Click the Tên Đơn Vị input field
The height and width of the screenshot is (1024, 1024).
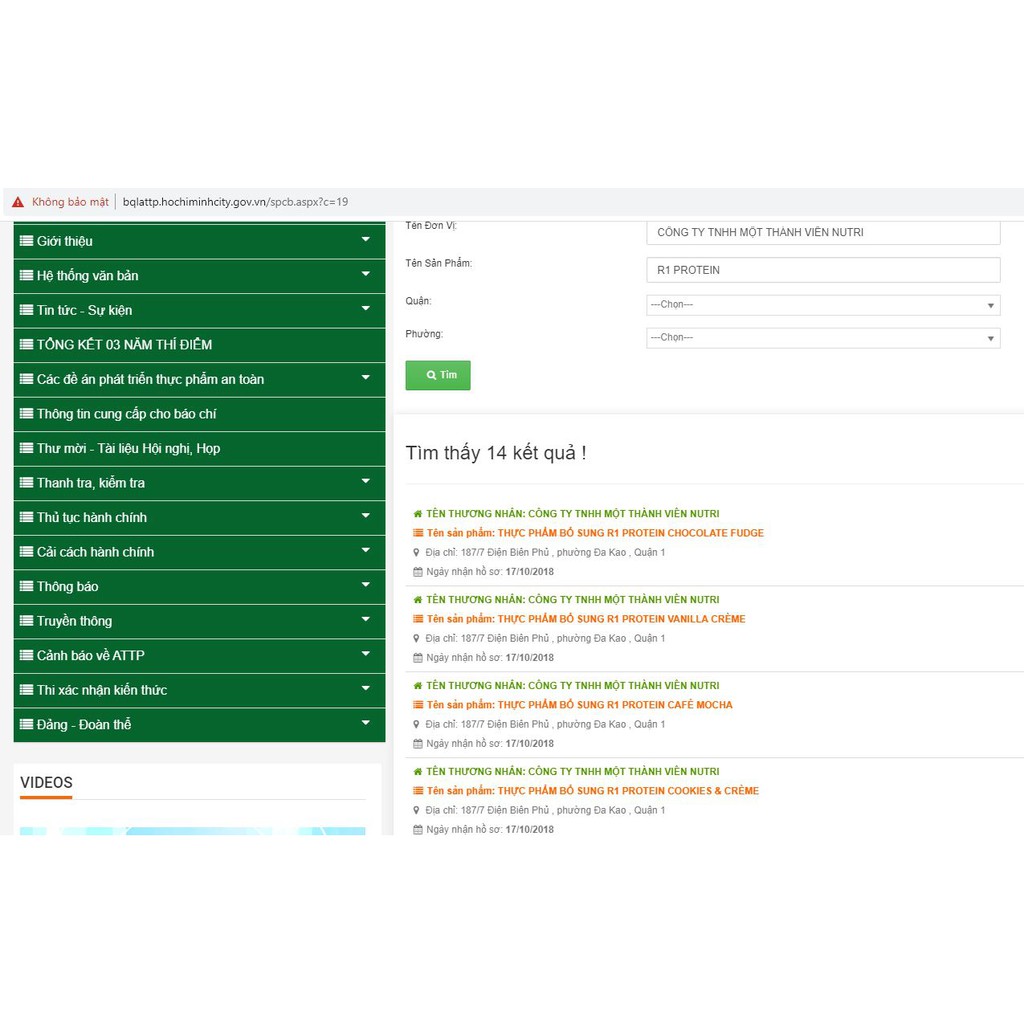point(823,232)
